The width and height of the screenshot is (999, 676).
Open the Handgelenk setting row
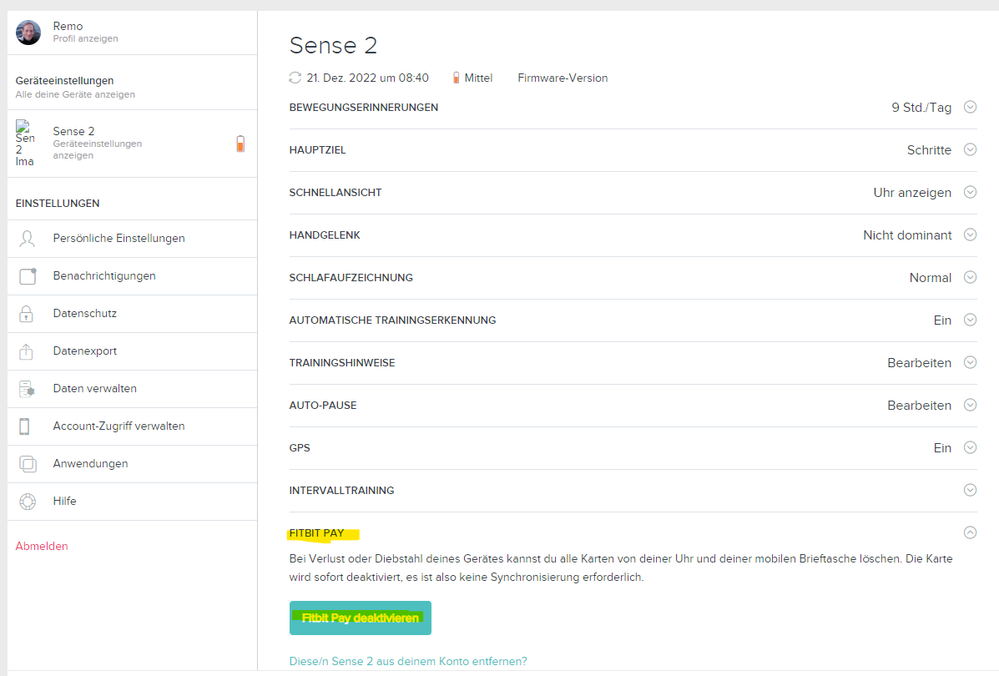pyautogui.click(x=632, y=235)
